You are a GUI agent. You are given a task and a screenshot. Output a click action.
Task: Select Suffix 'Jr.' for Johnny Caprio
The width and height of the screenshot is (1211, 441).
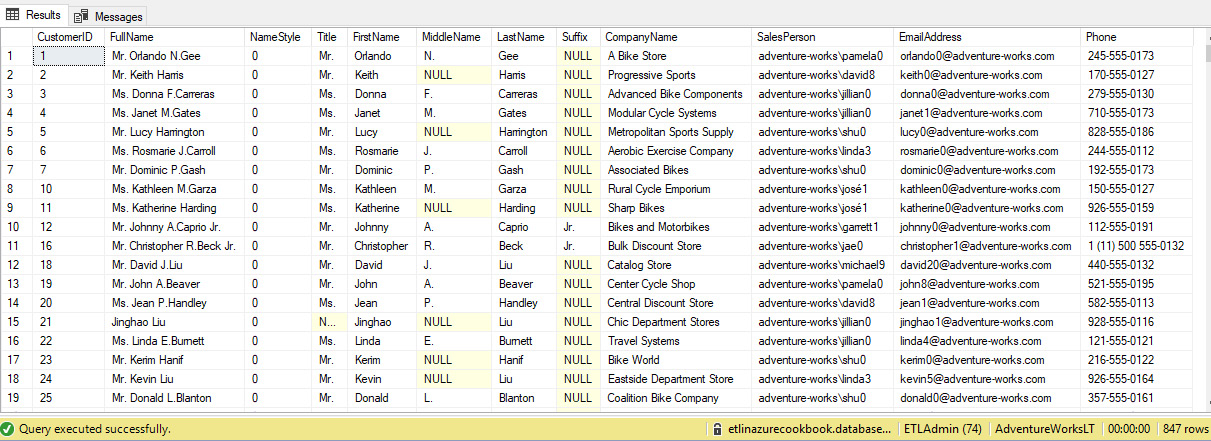[x=579, y=227]
